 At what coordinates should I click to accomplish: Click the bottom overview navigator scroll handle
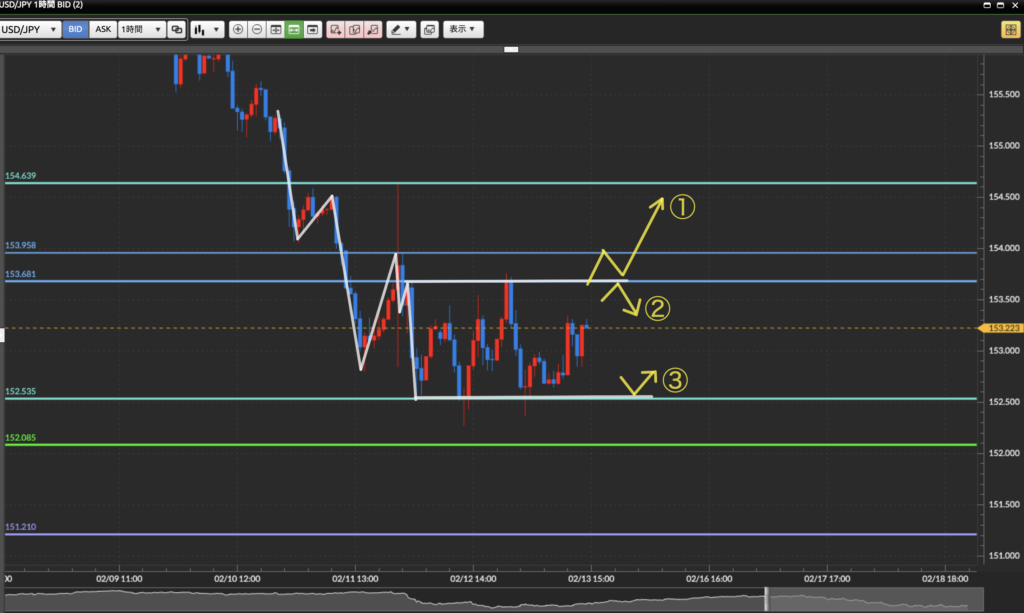coord(767,598)
